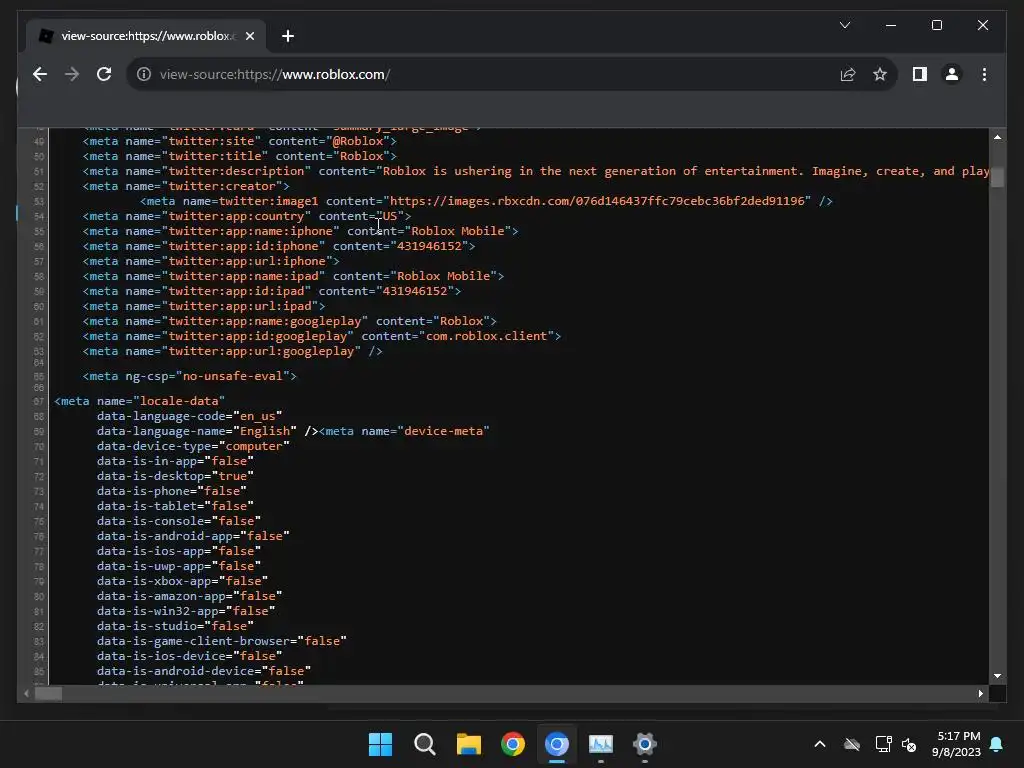Click the network display tray icon
This screenshot has height=768, width=1024.
pyautogui.click(x=883, y=744)
